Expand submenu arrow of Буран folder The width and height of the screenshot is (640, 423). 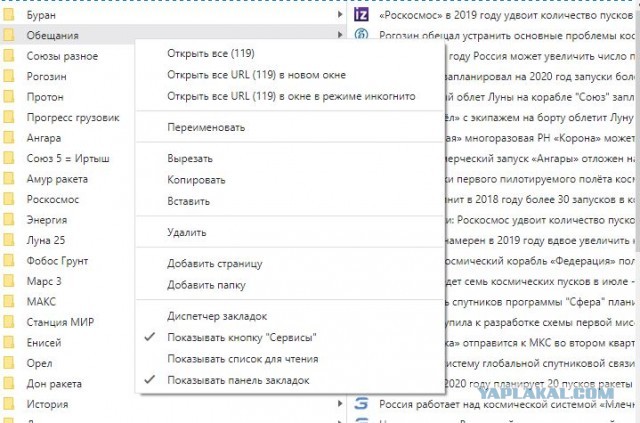click(340, 15)
